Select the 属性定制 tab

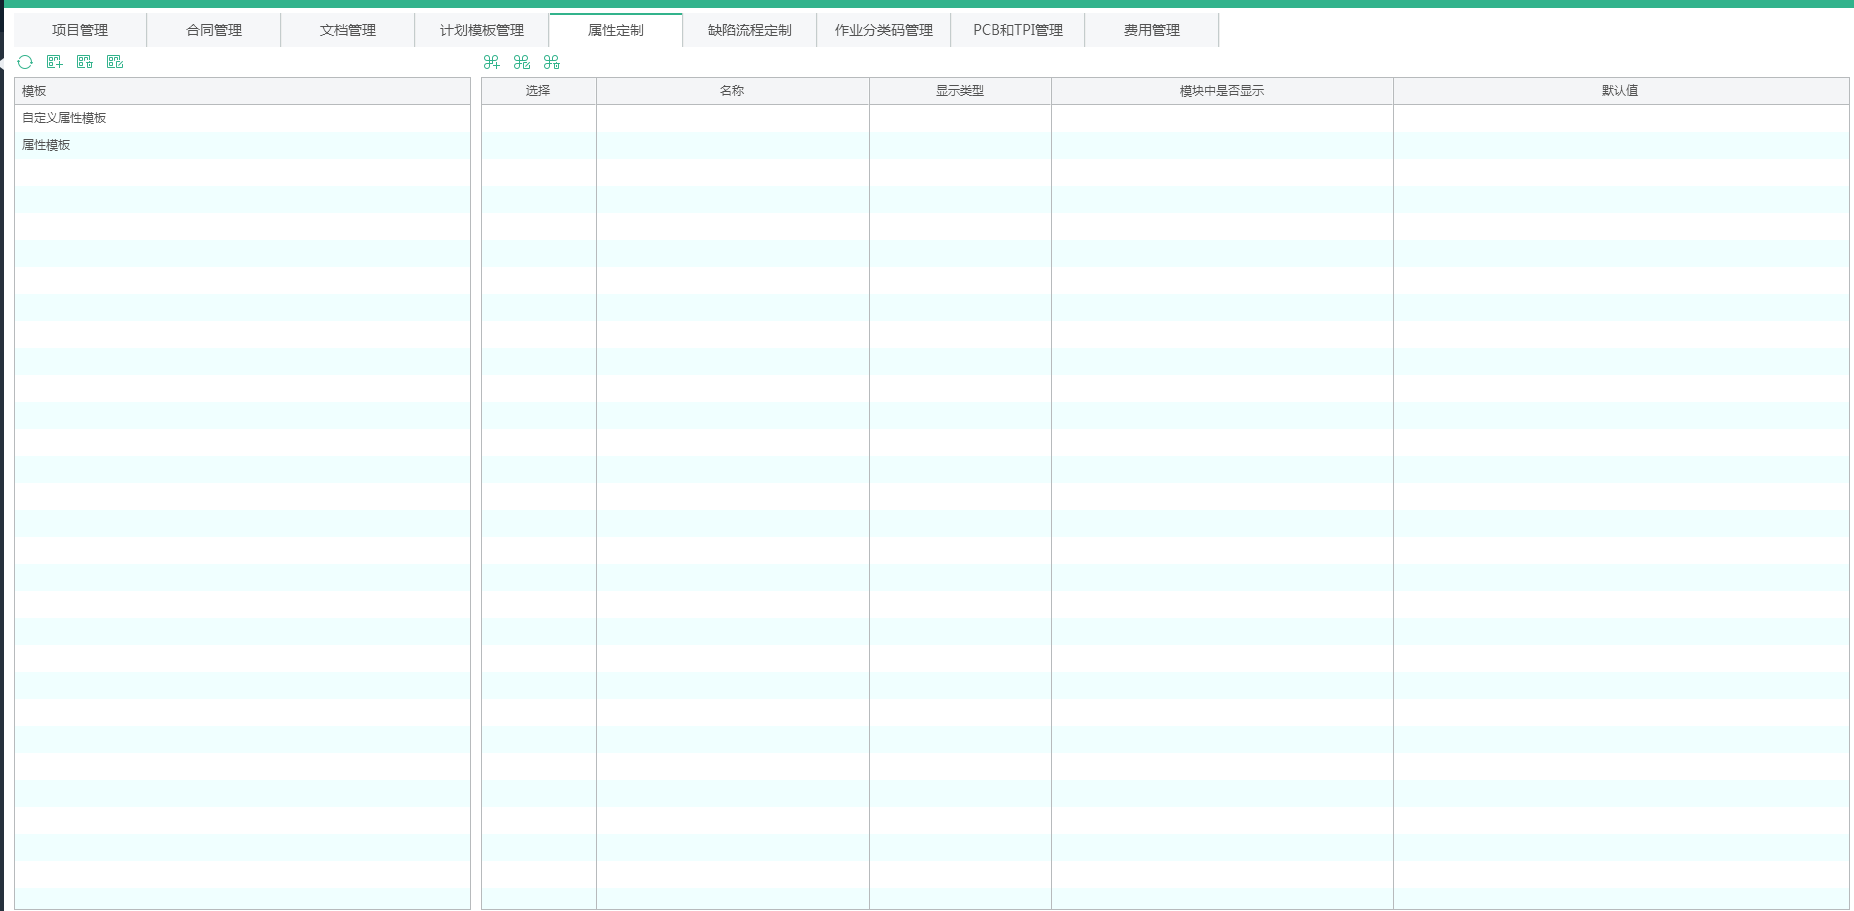click(x=616, y=30)
